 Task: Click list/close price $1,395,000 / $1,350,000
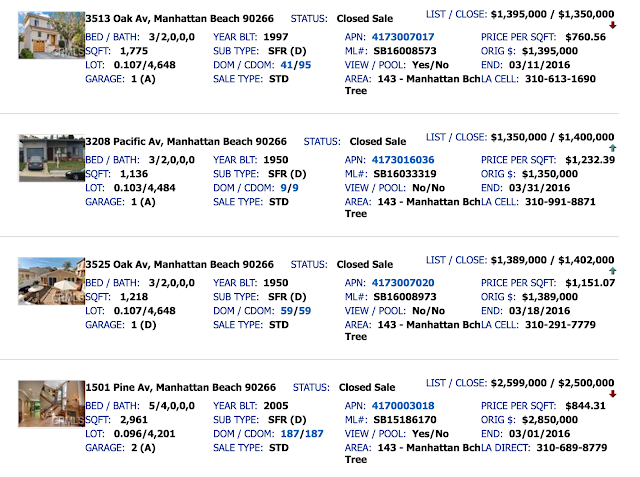552,14
